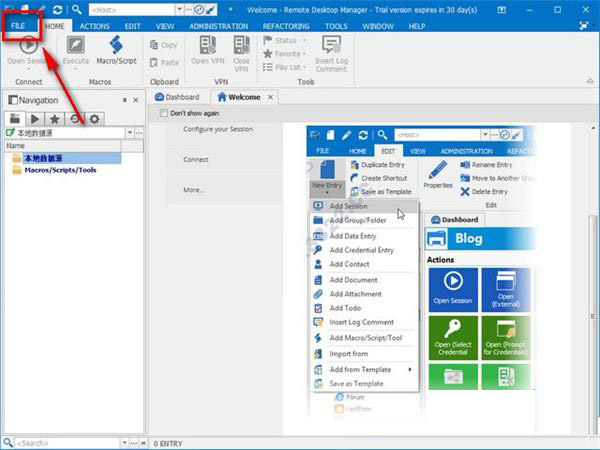The image size is (600, 450).
Task: Open the gear tab in Navigation panel
Action: (x=94, y=118)
